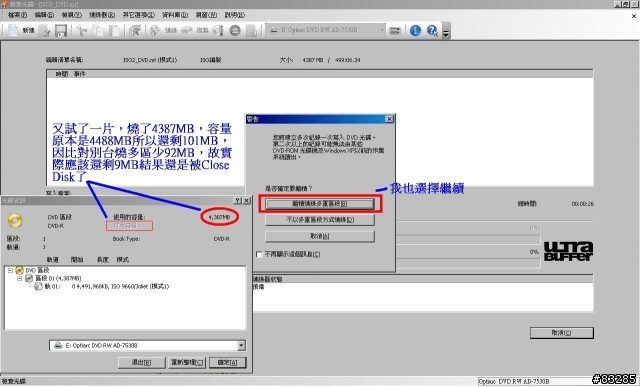The width and height of the screenshot is (640, 387).
Task: Click the 長度 column header in track list
Action: [x=102, y=260]
